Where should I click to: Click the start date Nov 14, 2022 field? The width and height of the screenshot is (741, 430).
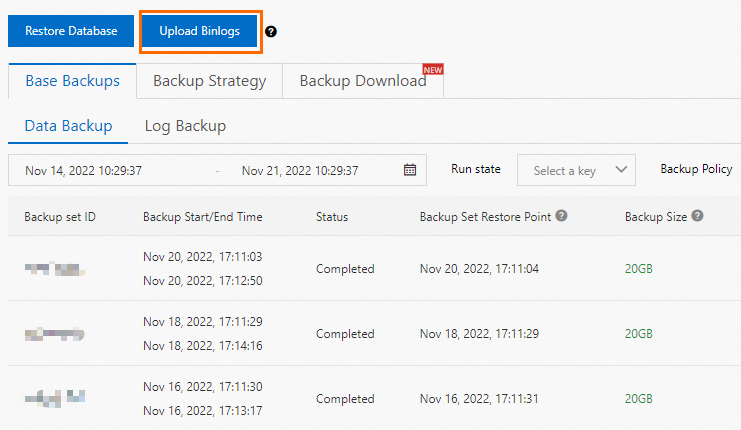[x=84, y=170]
